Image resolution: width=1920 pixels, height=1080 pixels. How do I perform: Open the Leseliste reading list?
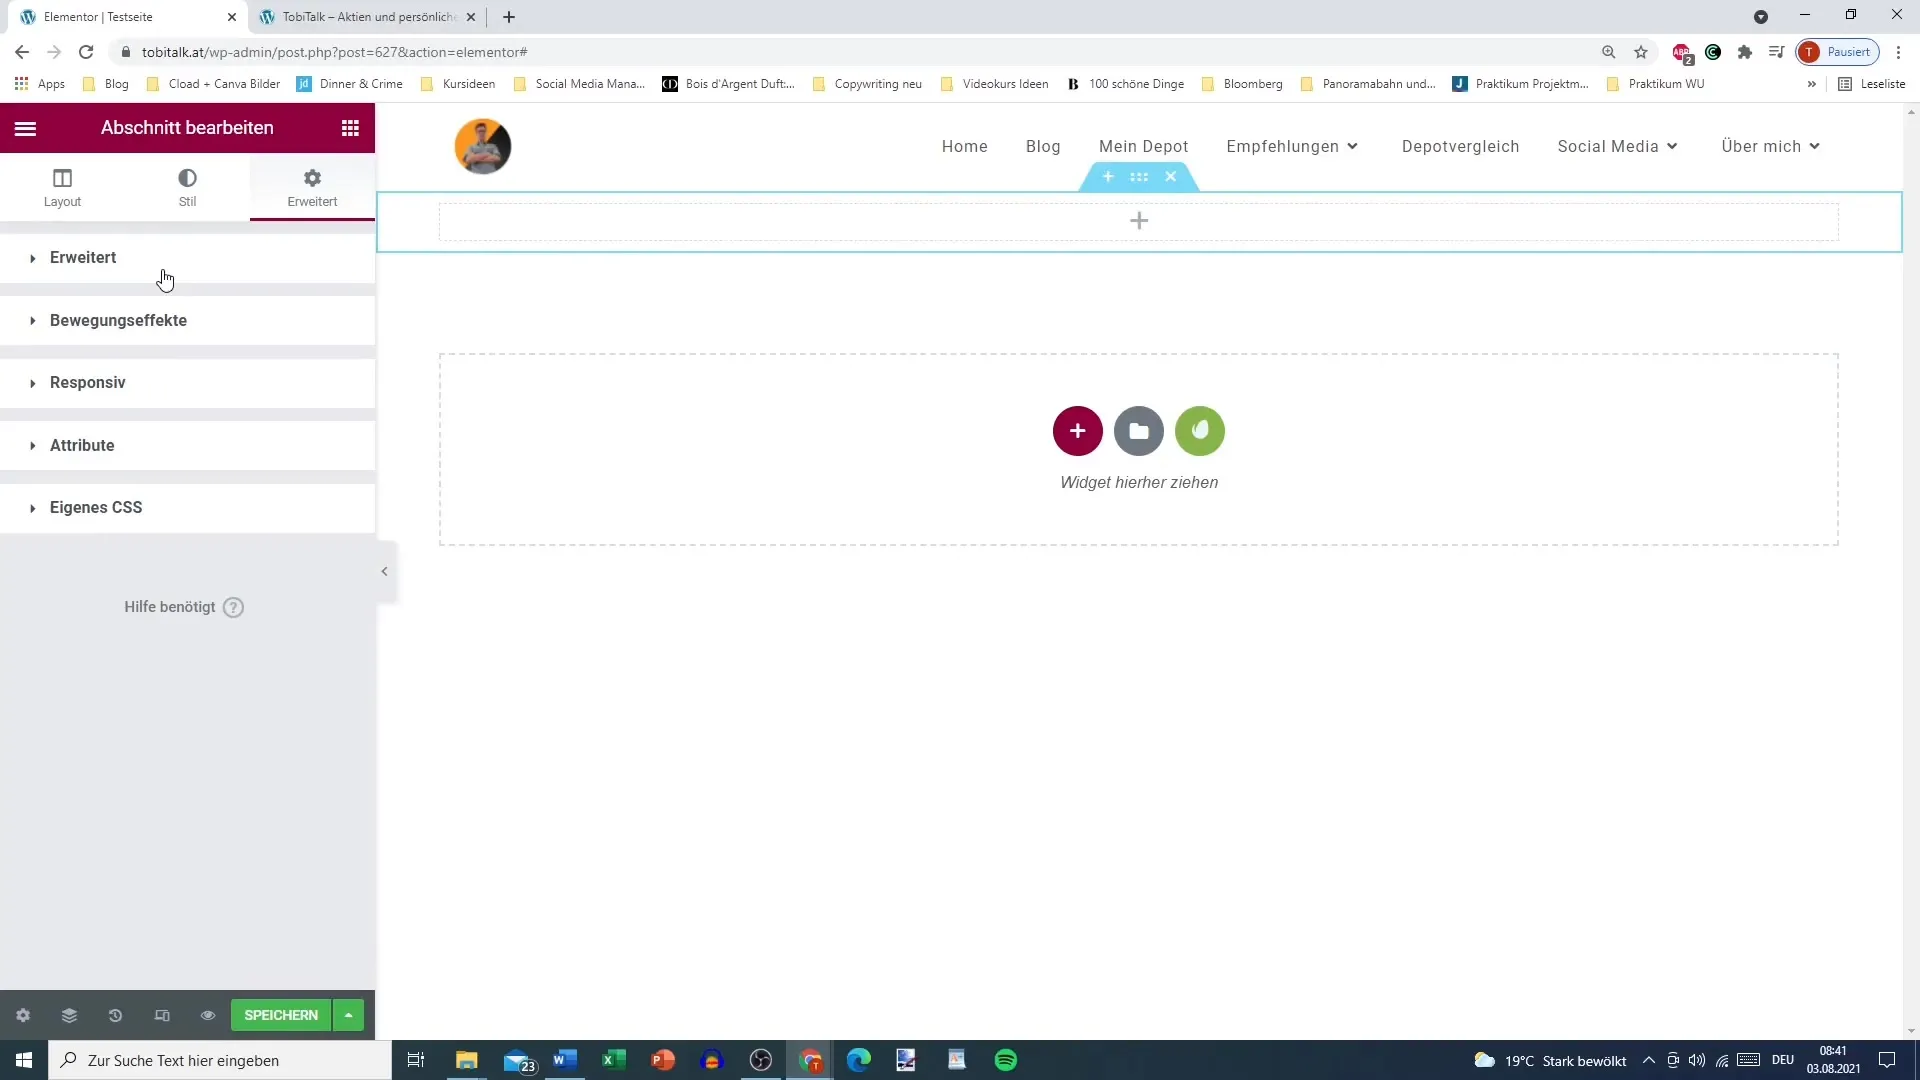[1872, 84]
